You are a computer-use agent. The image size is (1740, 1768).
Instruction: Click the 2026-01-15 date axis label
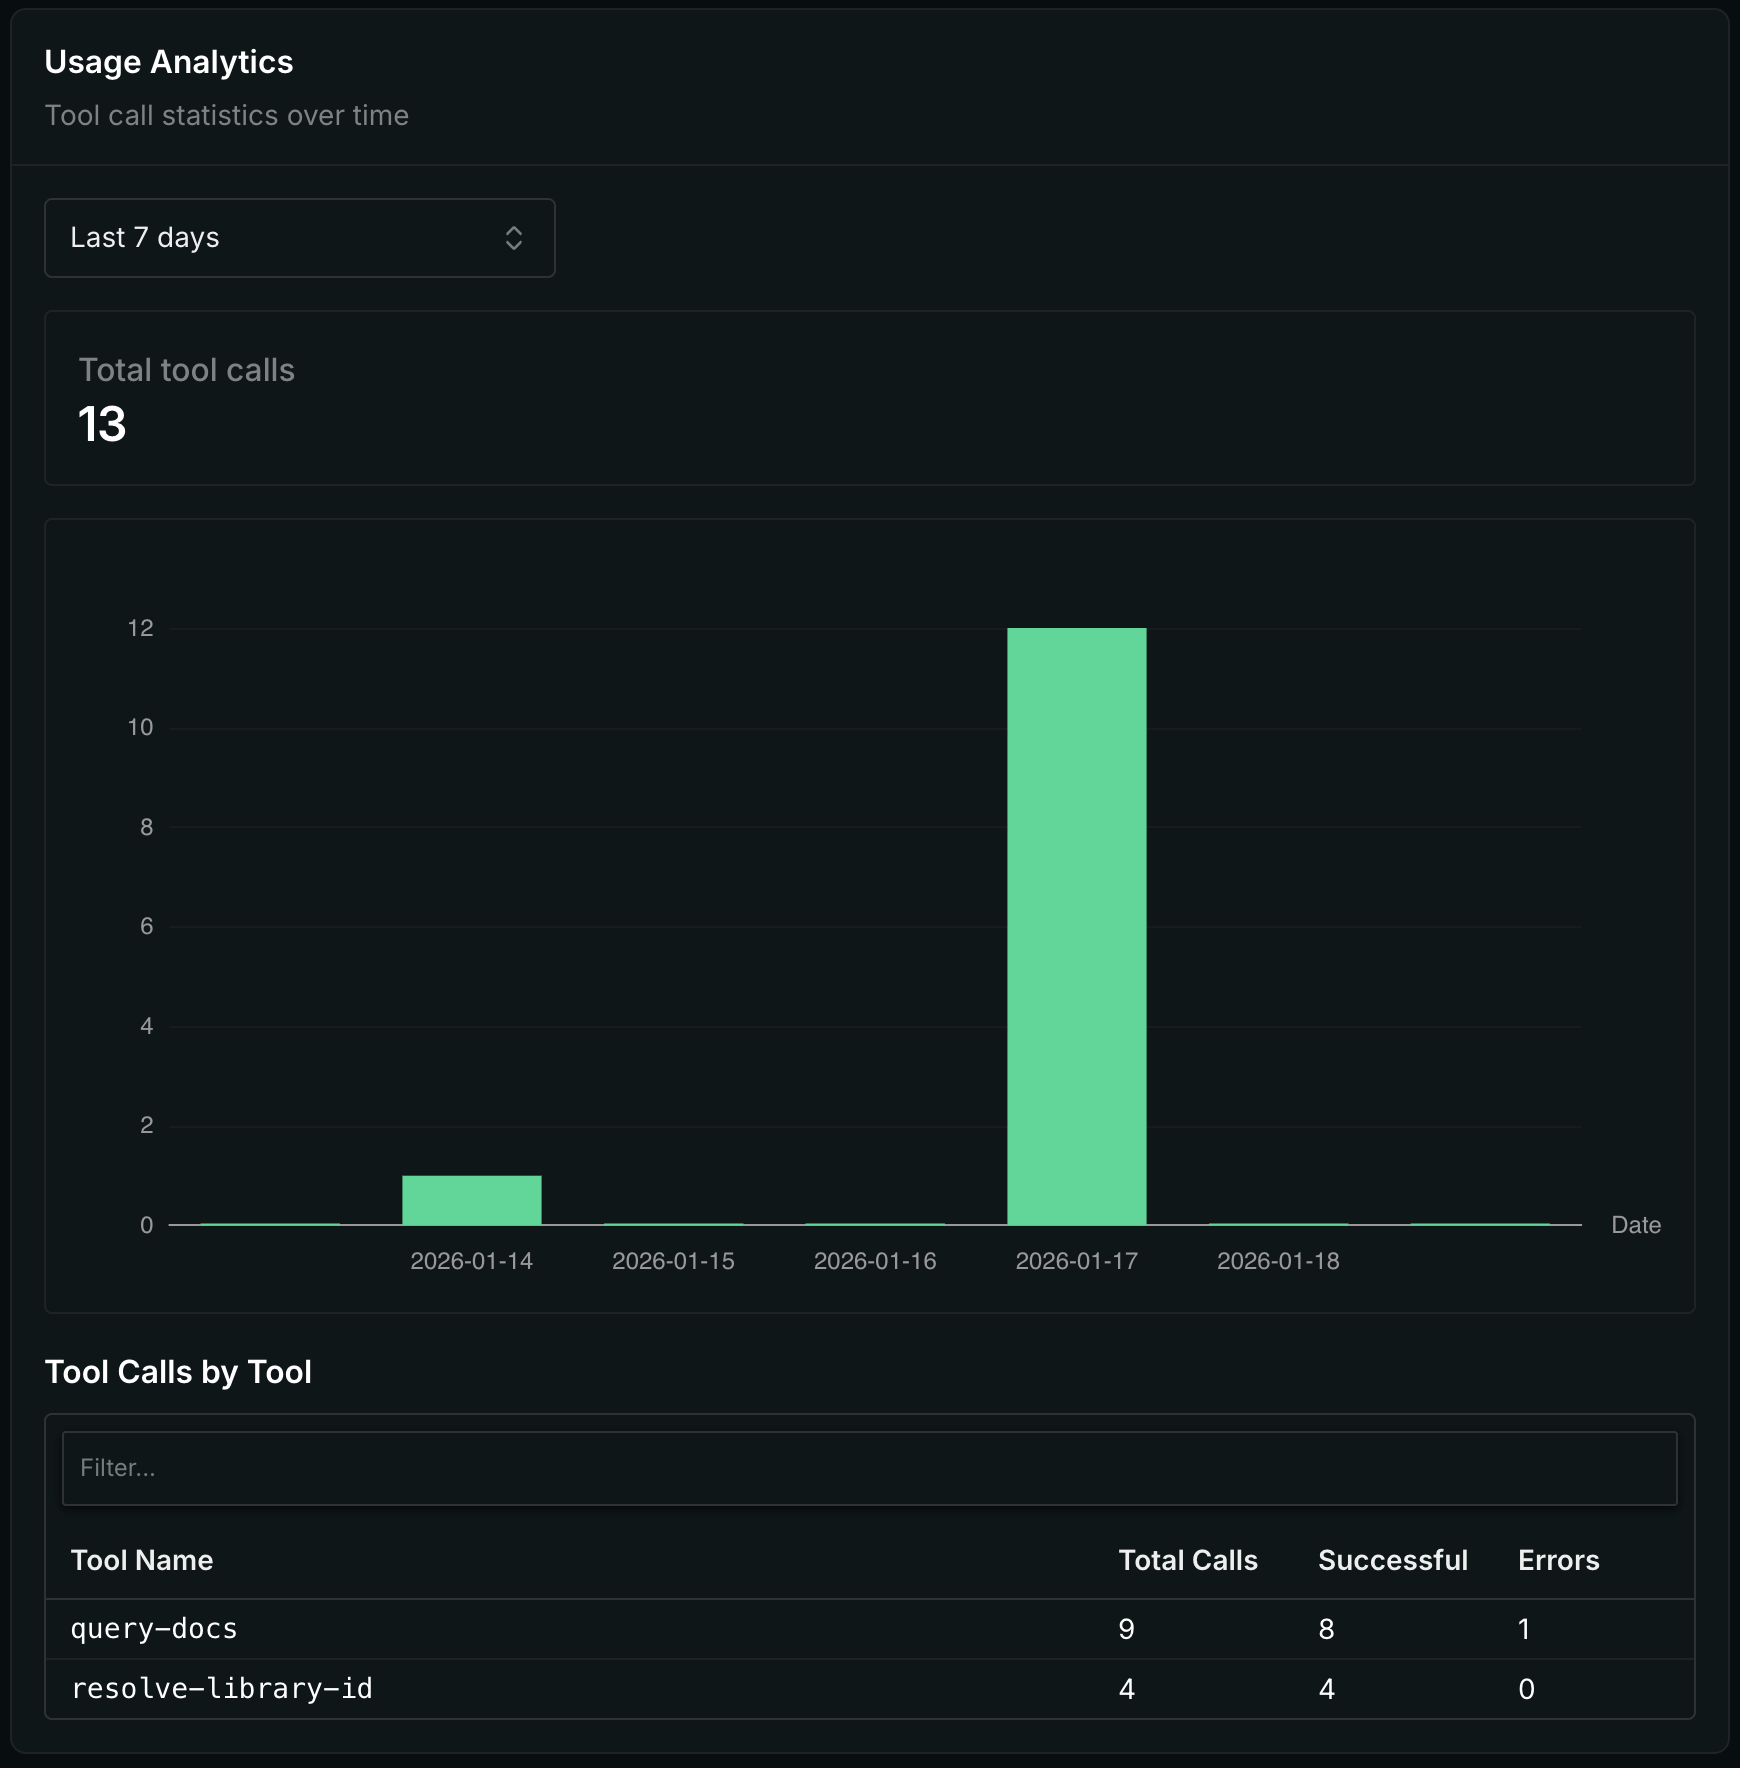click(x=673, y=1261)
